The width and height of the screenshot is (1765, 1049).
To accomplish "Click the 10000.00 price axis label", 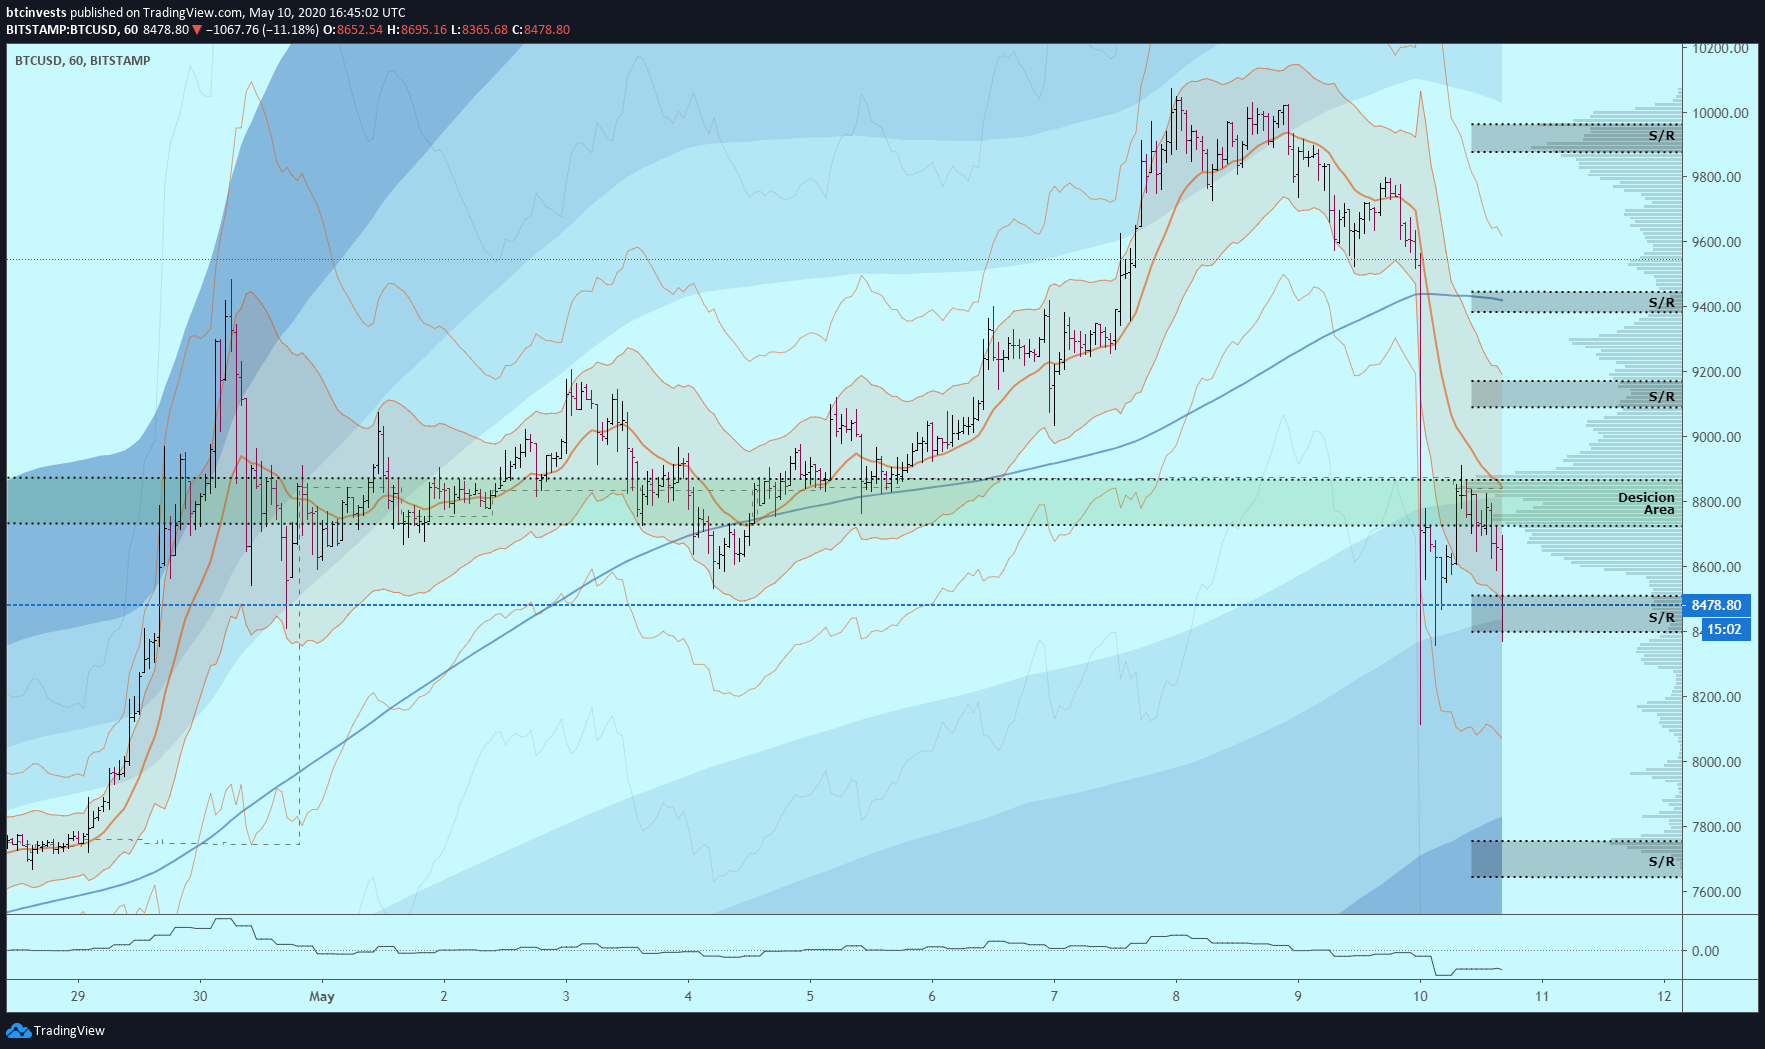I will point(1720,113).
